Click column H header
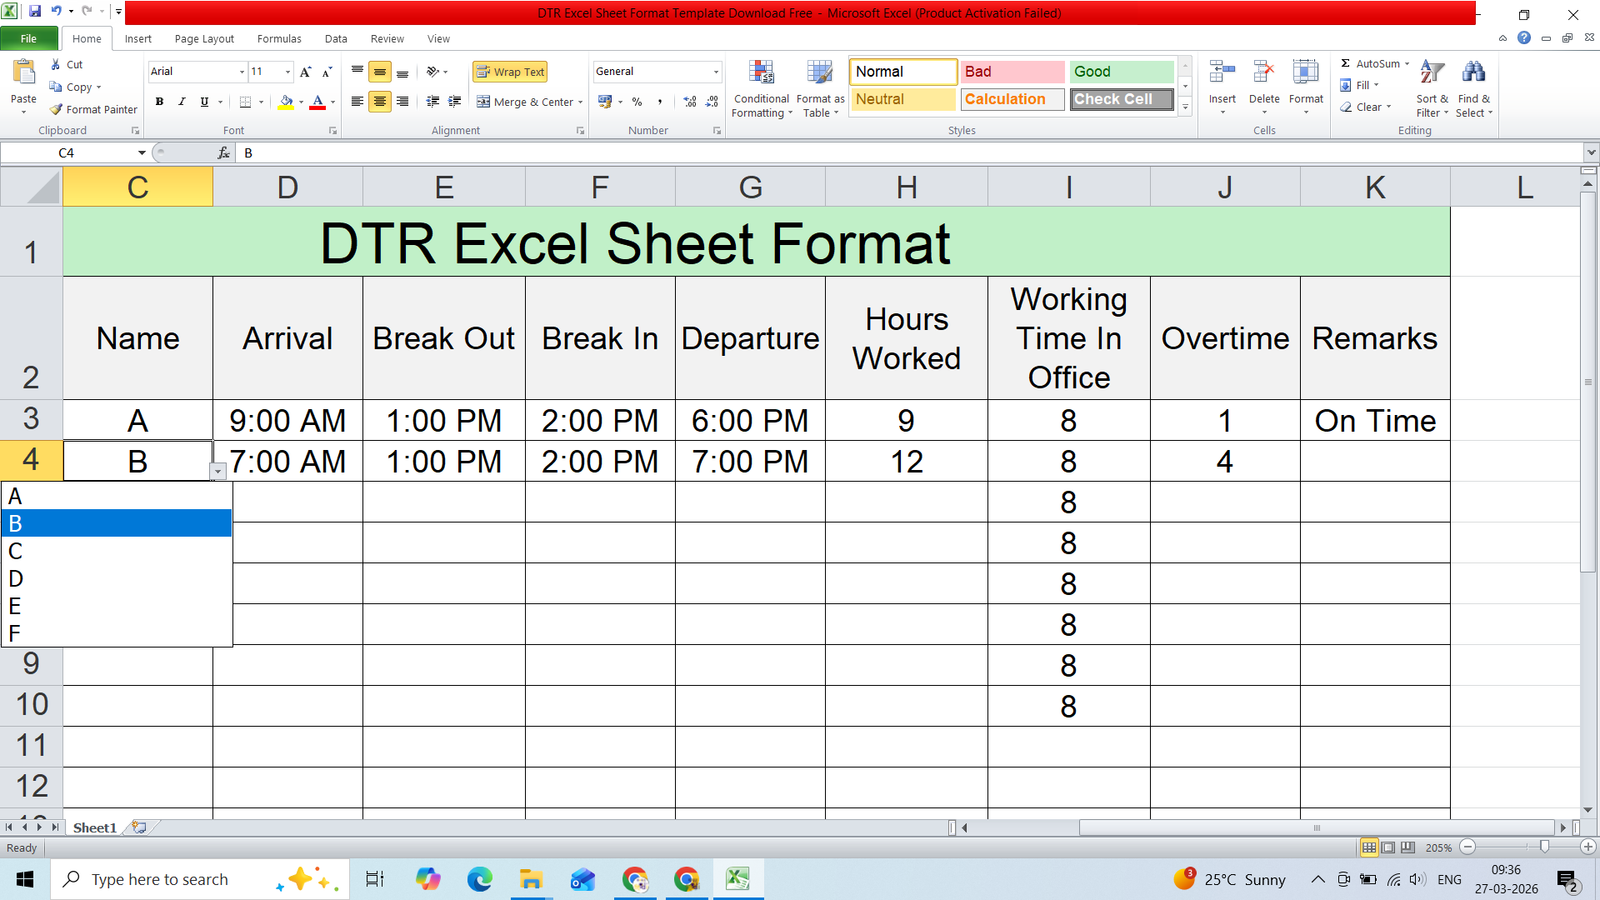 tap(906, 187)
